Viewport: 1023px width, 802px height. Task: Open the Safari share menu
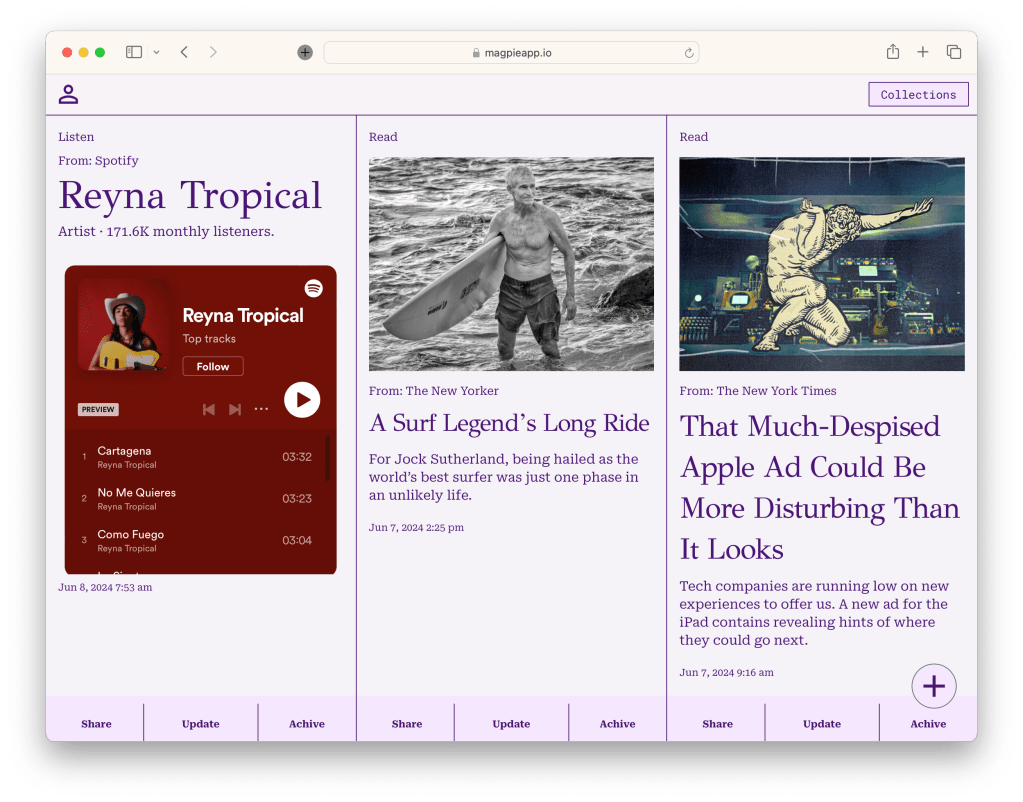click(892, 52)
